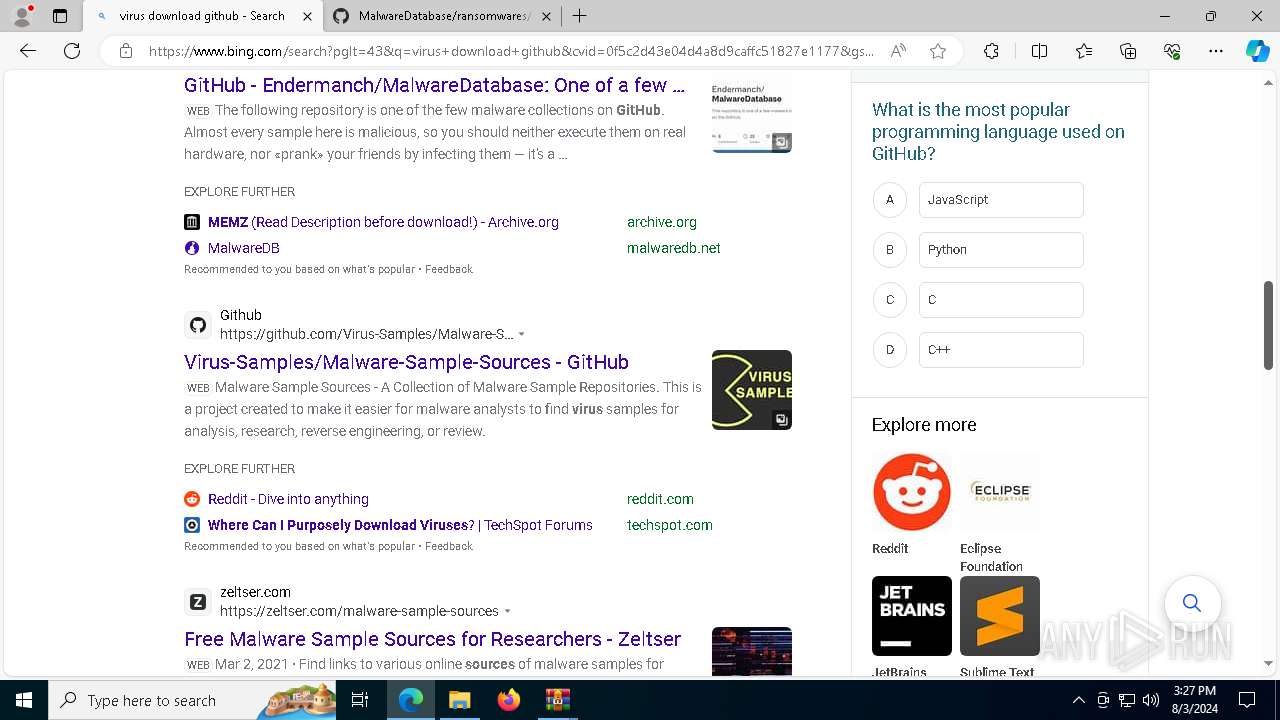Image resolution: width=1280 pixels, height=720 pixels.
Task: Open JetBrains tile in Explore more
Action: [x=912, y=626]
